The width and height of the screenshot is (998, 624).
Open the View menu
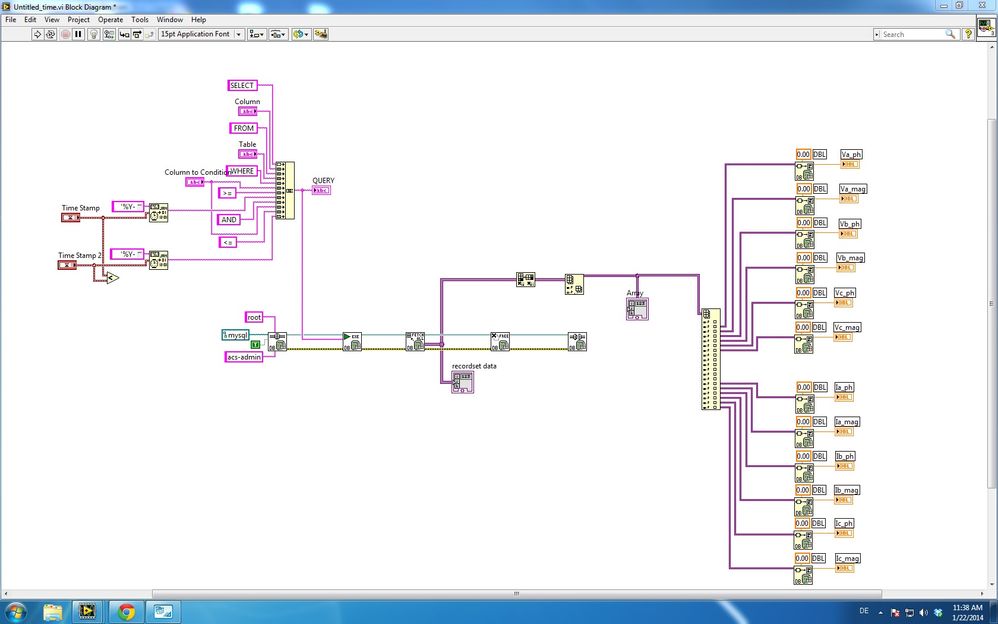pos(52,20)
